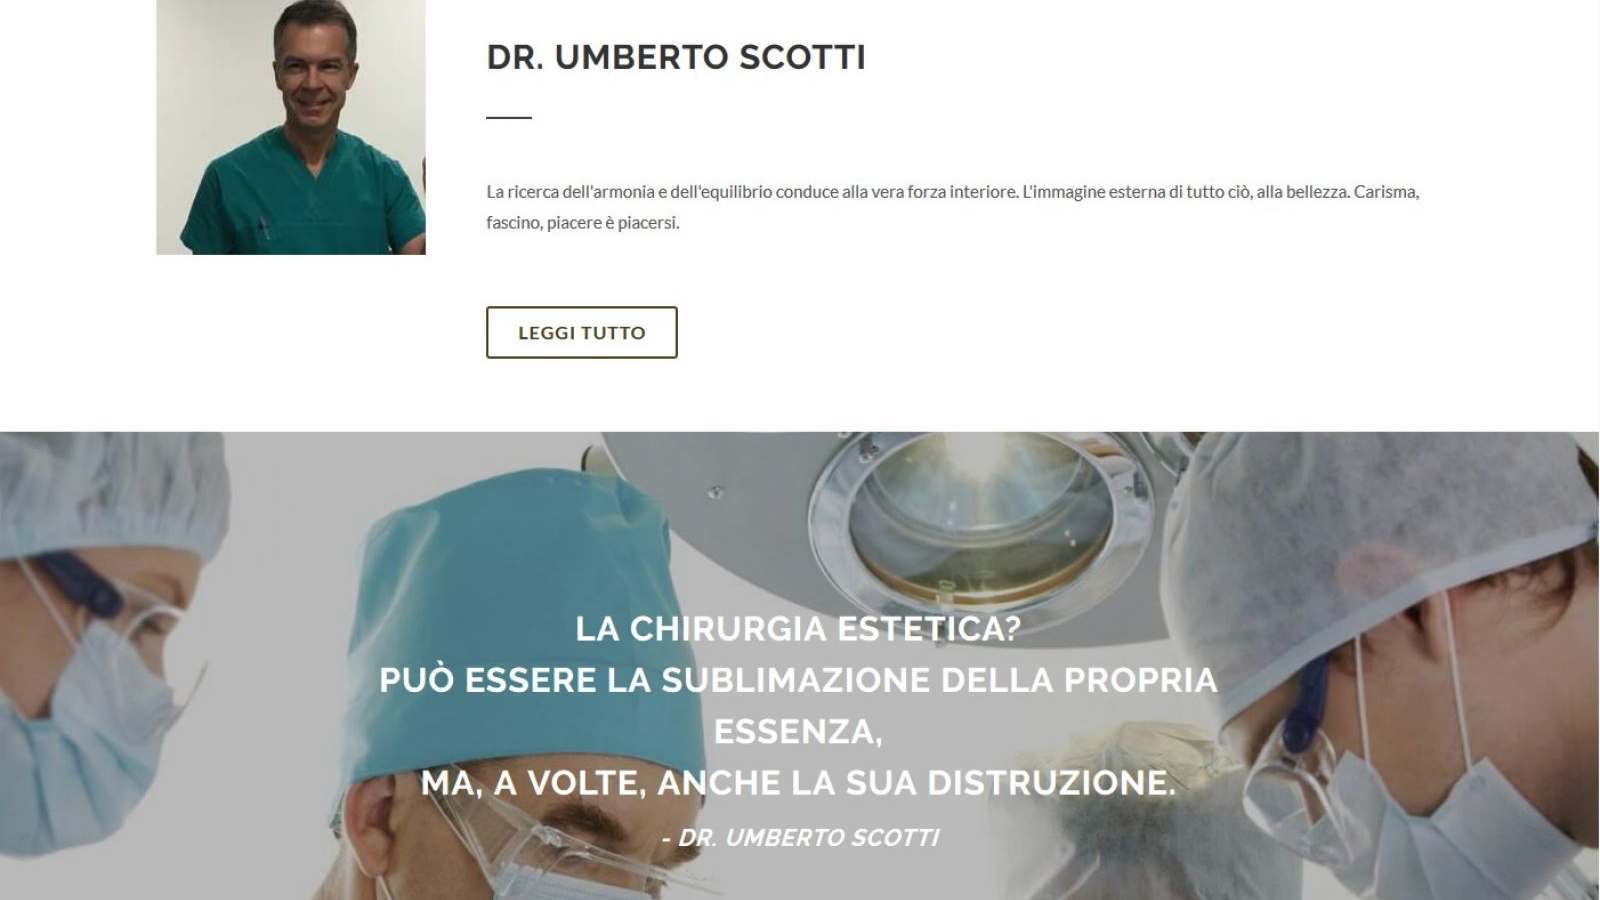This screenshot has width=1600, height=900.
Task: Open the Dr. Umberto Scotti portrait photo
Action: pyautogui.click(x=291, y=127)
